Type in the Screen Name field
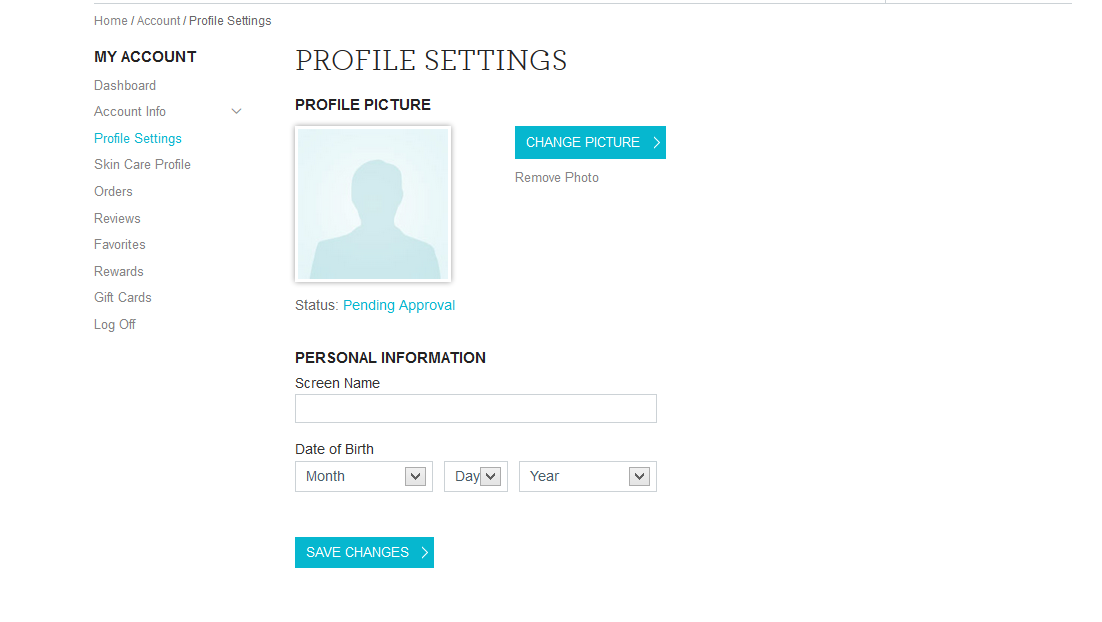1102x622 pixels. click(475, 409)
